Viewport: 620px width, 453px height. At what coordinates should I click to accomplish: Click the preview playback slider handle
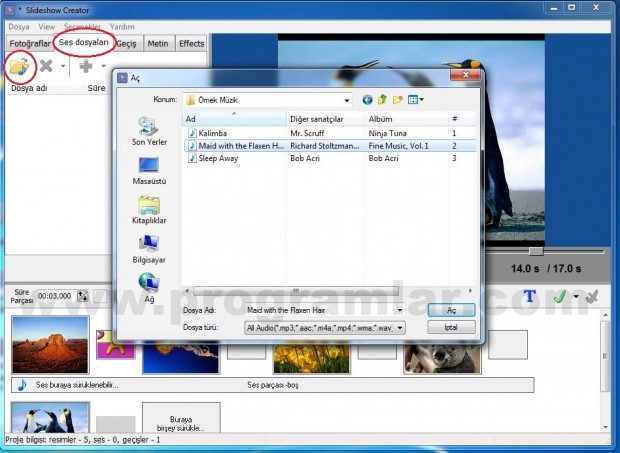click(x=536, y=251)
